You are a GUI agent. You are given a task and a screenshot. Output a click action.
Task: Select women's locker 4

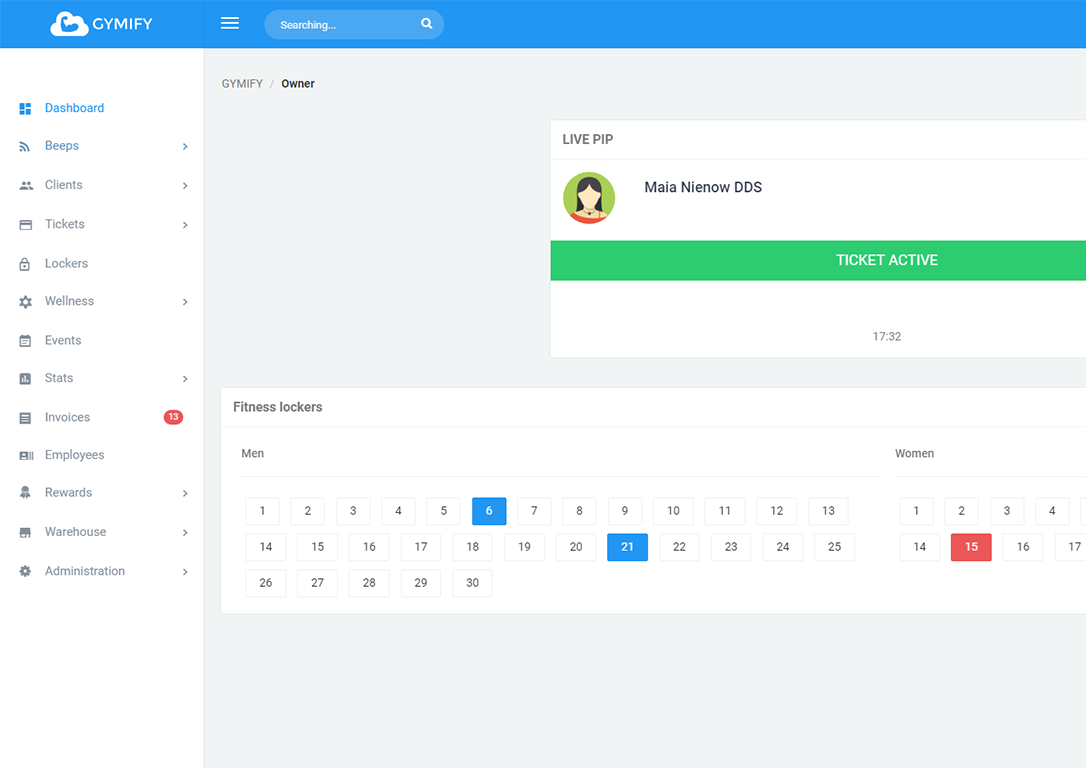point(1052,511)
